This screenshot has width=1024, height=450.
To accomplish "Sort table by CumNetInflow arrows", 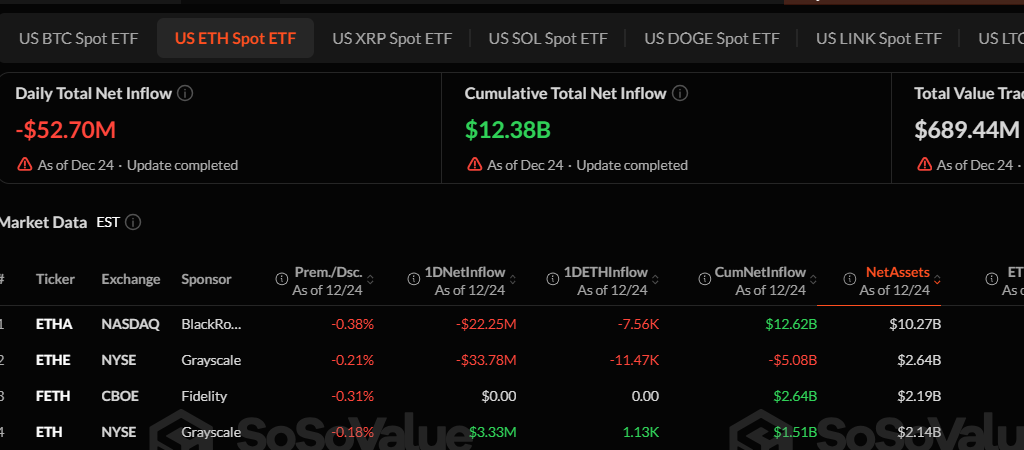I will (x=812, y=279).
